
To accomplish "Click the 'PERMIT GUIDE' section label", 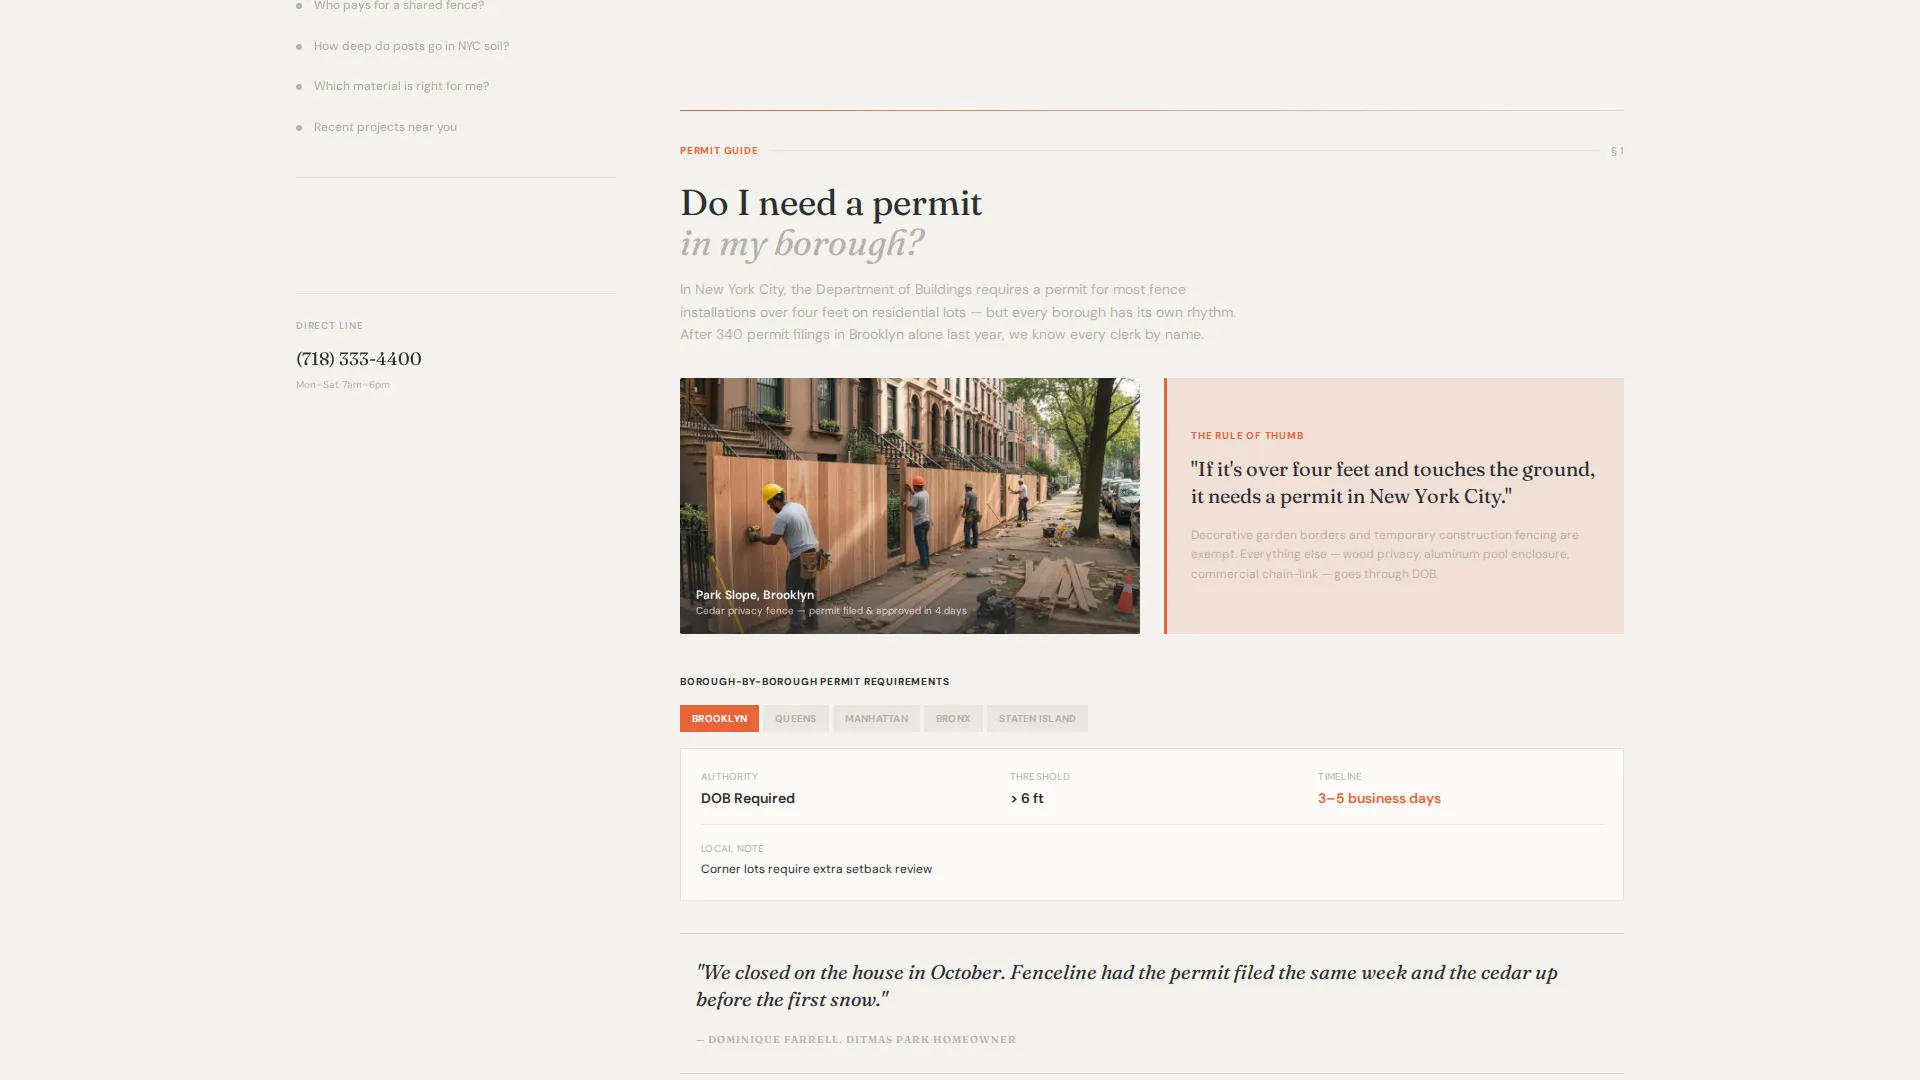I will [x=719, y=151].
